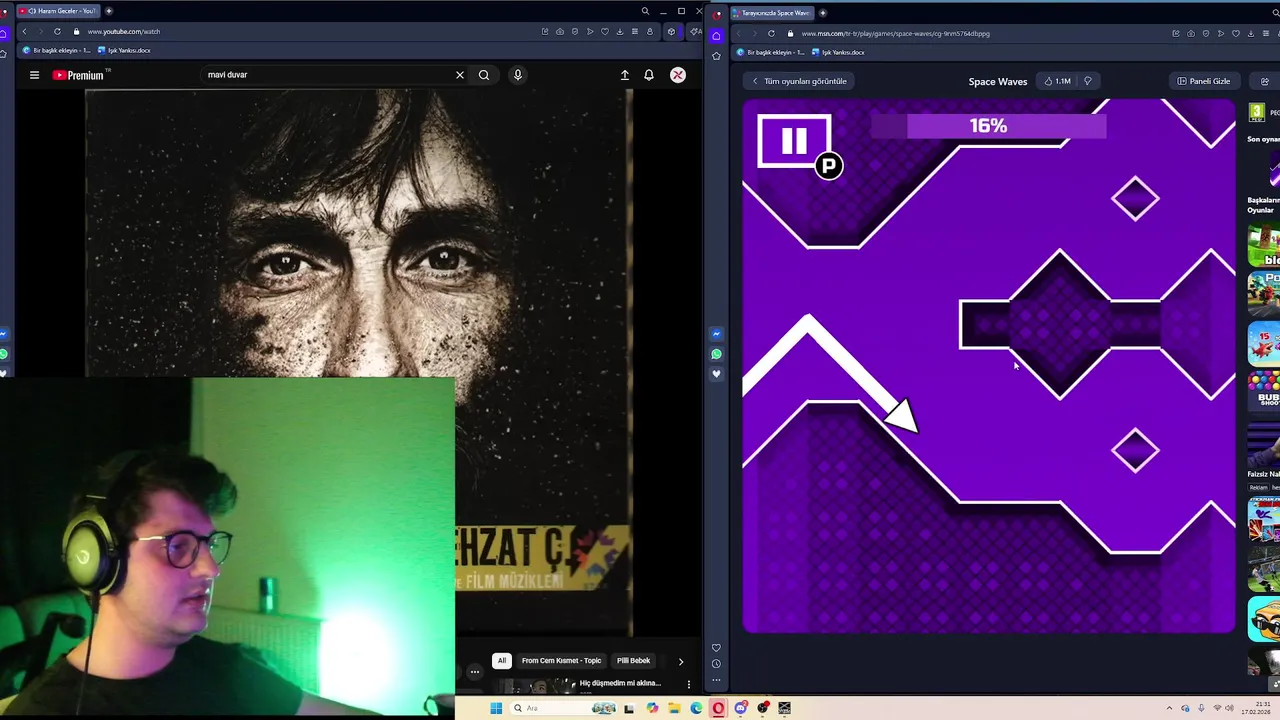Open downloads in MSN window toolbar
1280x720 pixels.
(1251, 33)
